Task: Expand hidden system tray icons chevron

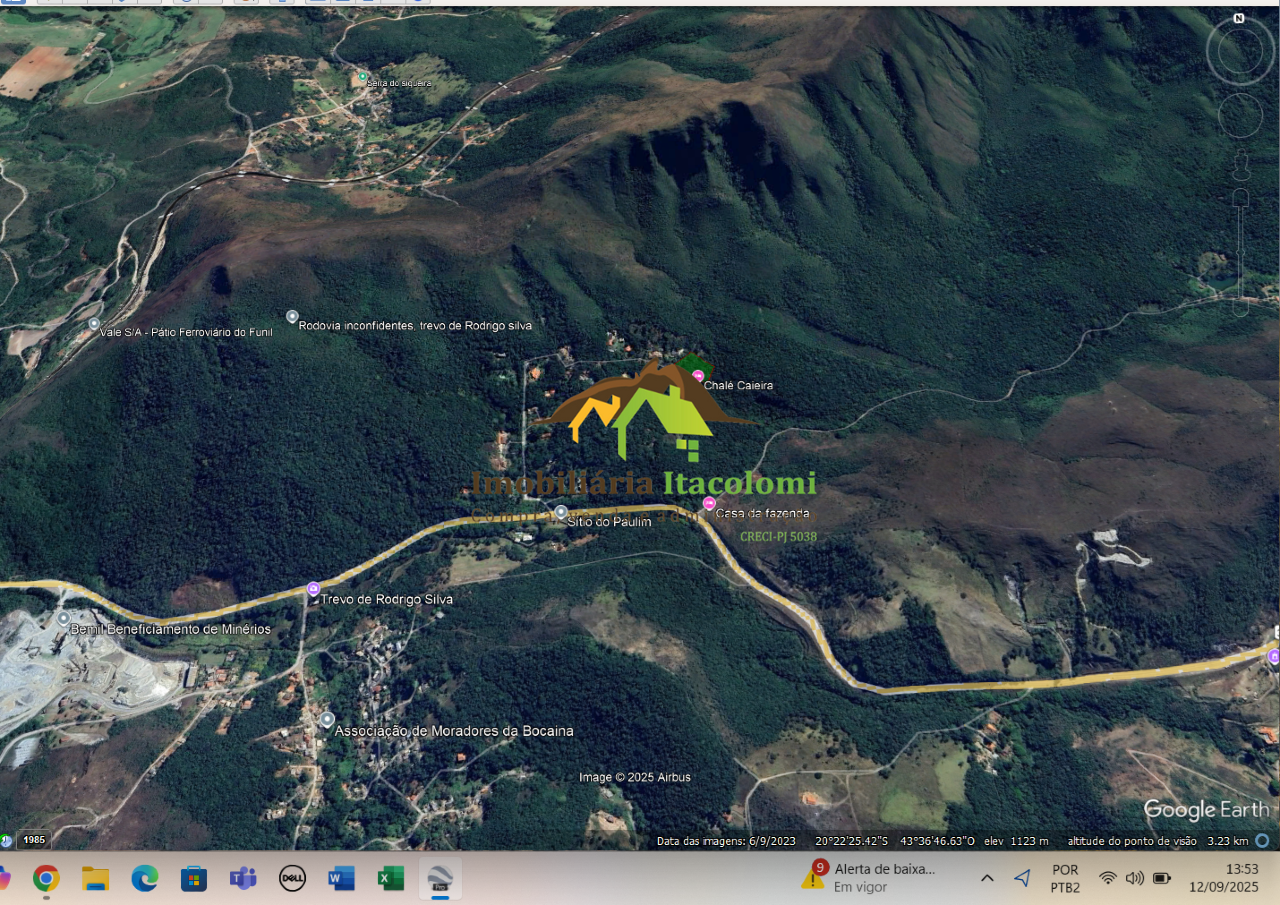Action: 987,878
